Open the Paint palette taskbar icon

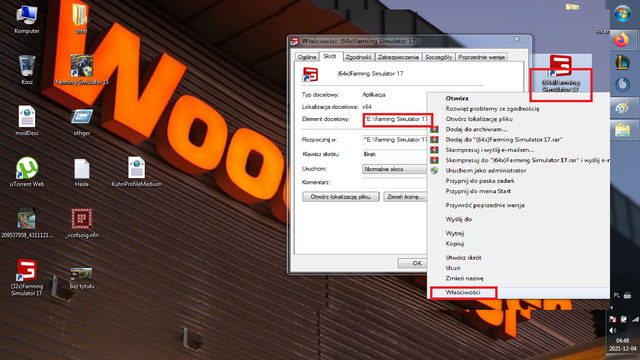tap(622, 108)
